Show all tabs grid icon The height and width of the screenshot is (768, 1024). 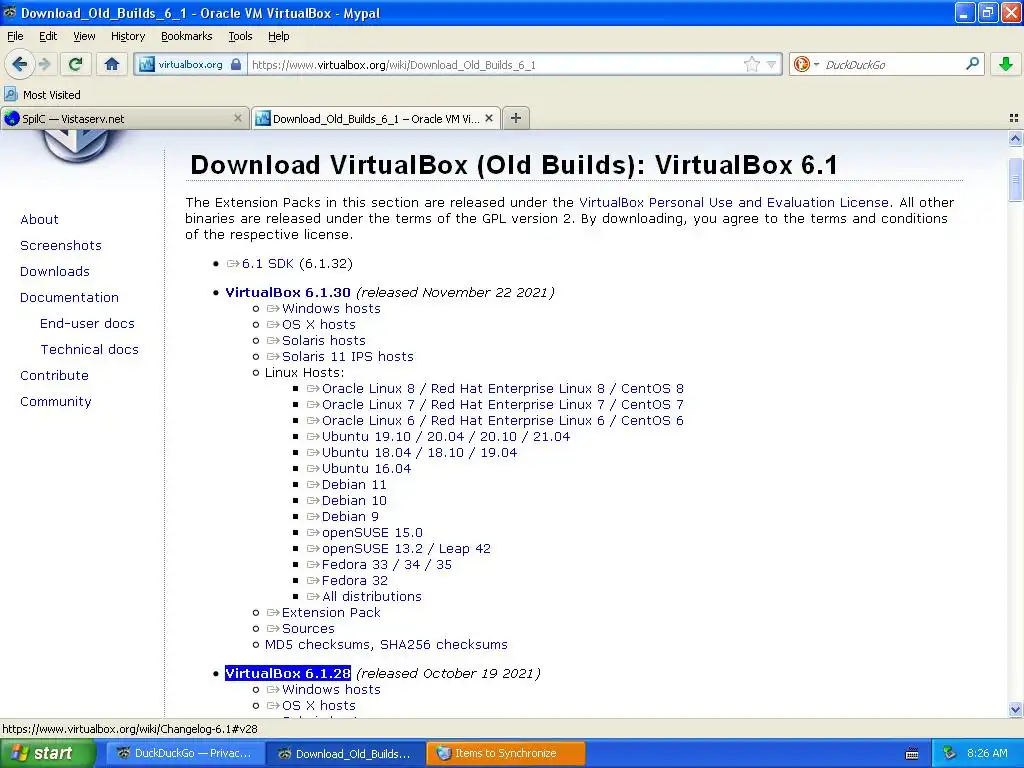point(1014,118)
